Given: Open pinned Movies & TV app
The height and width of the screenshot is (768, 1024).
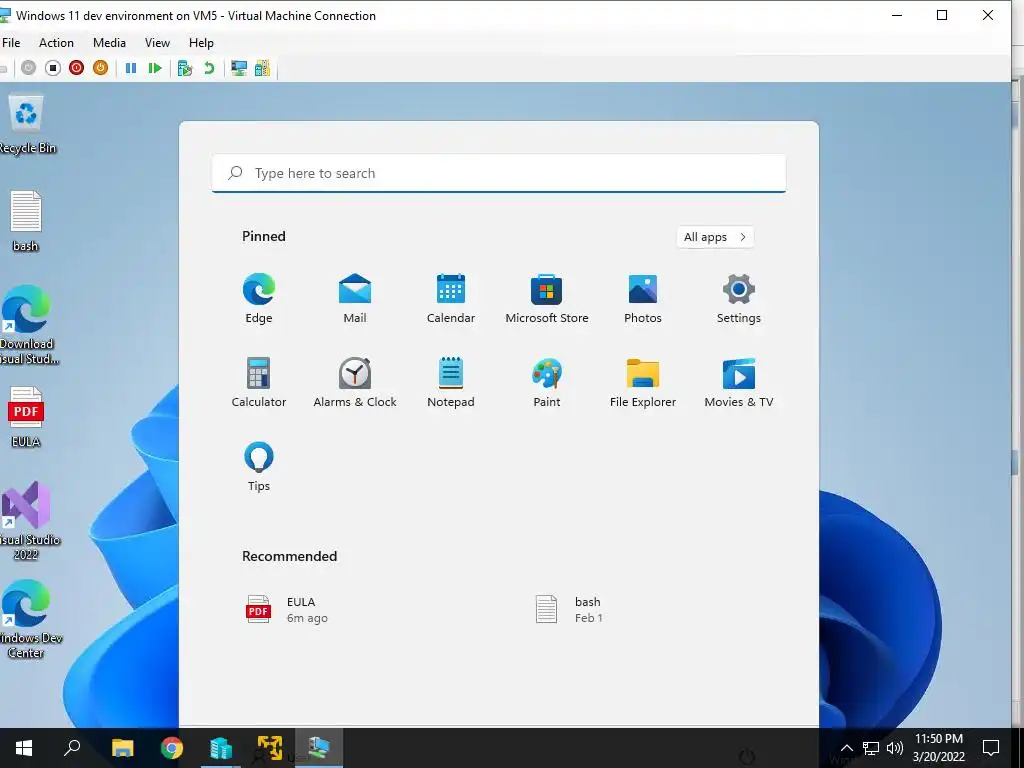Looking at the screenshot, I should click(739, 383).
